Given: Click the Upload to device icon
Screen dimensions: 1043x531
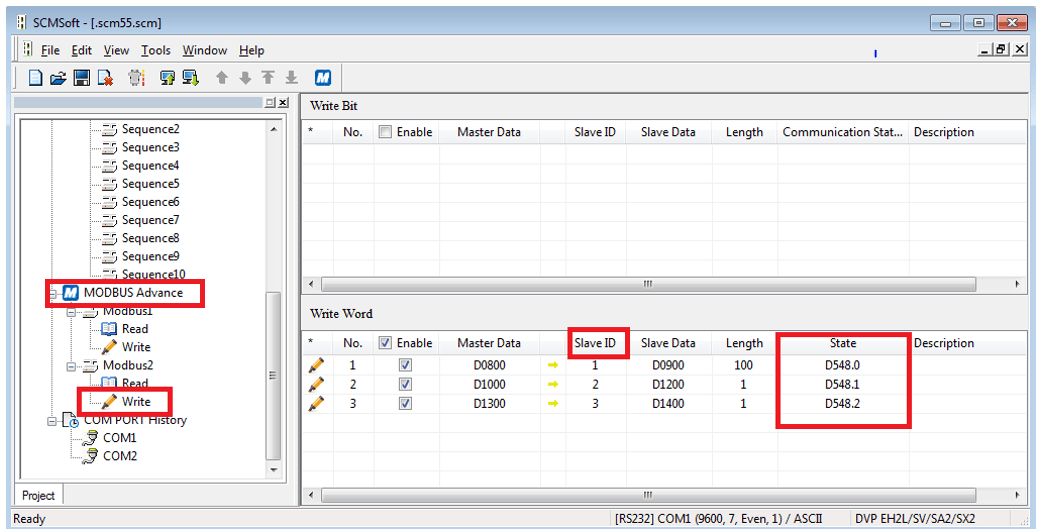Looking at the screenshot, I should click(167, 78).
